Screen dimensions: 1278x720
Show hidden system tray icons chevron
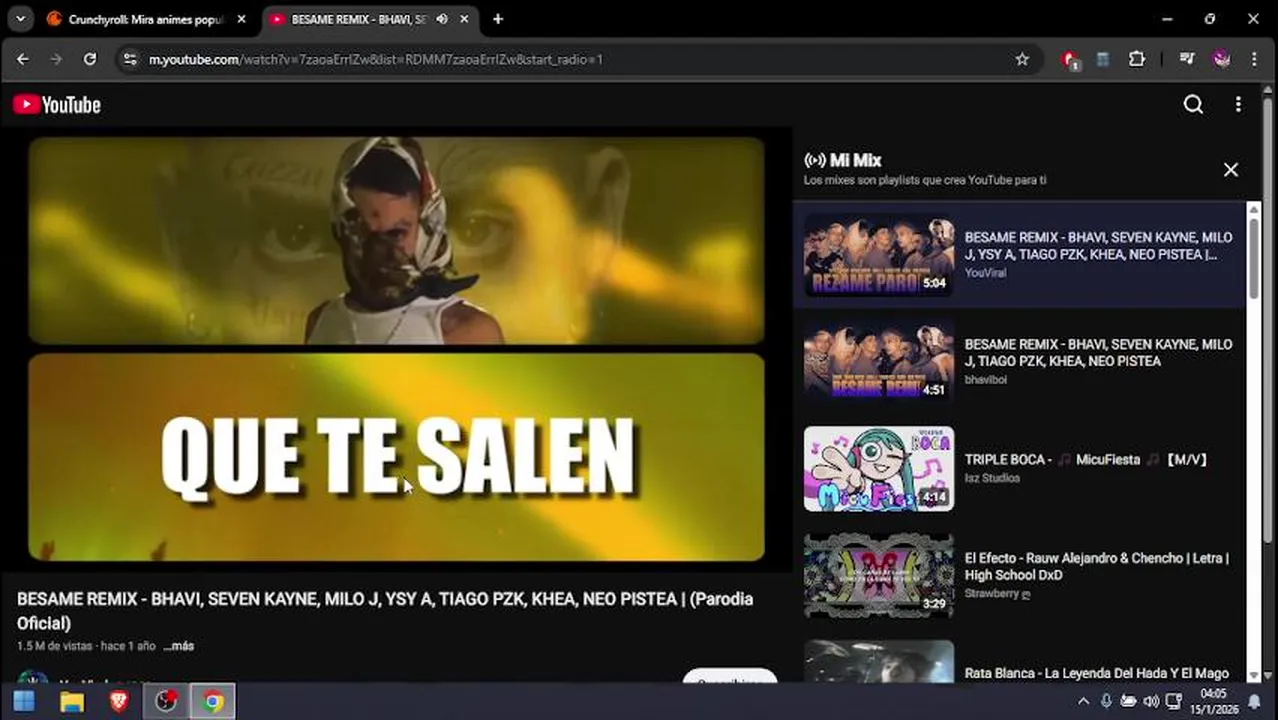(x=1083, y=701)
